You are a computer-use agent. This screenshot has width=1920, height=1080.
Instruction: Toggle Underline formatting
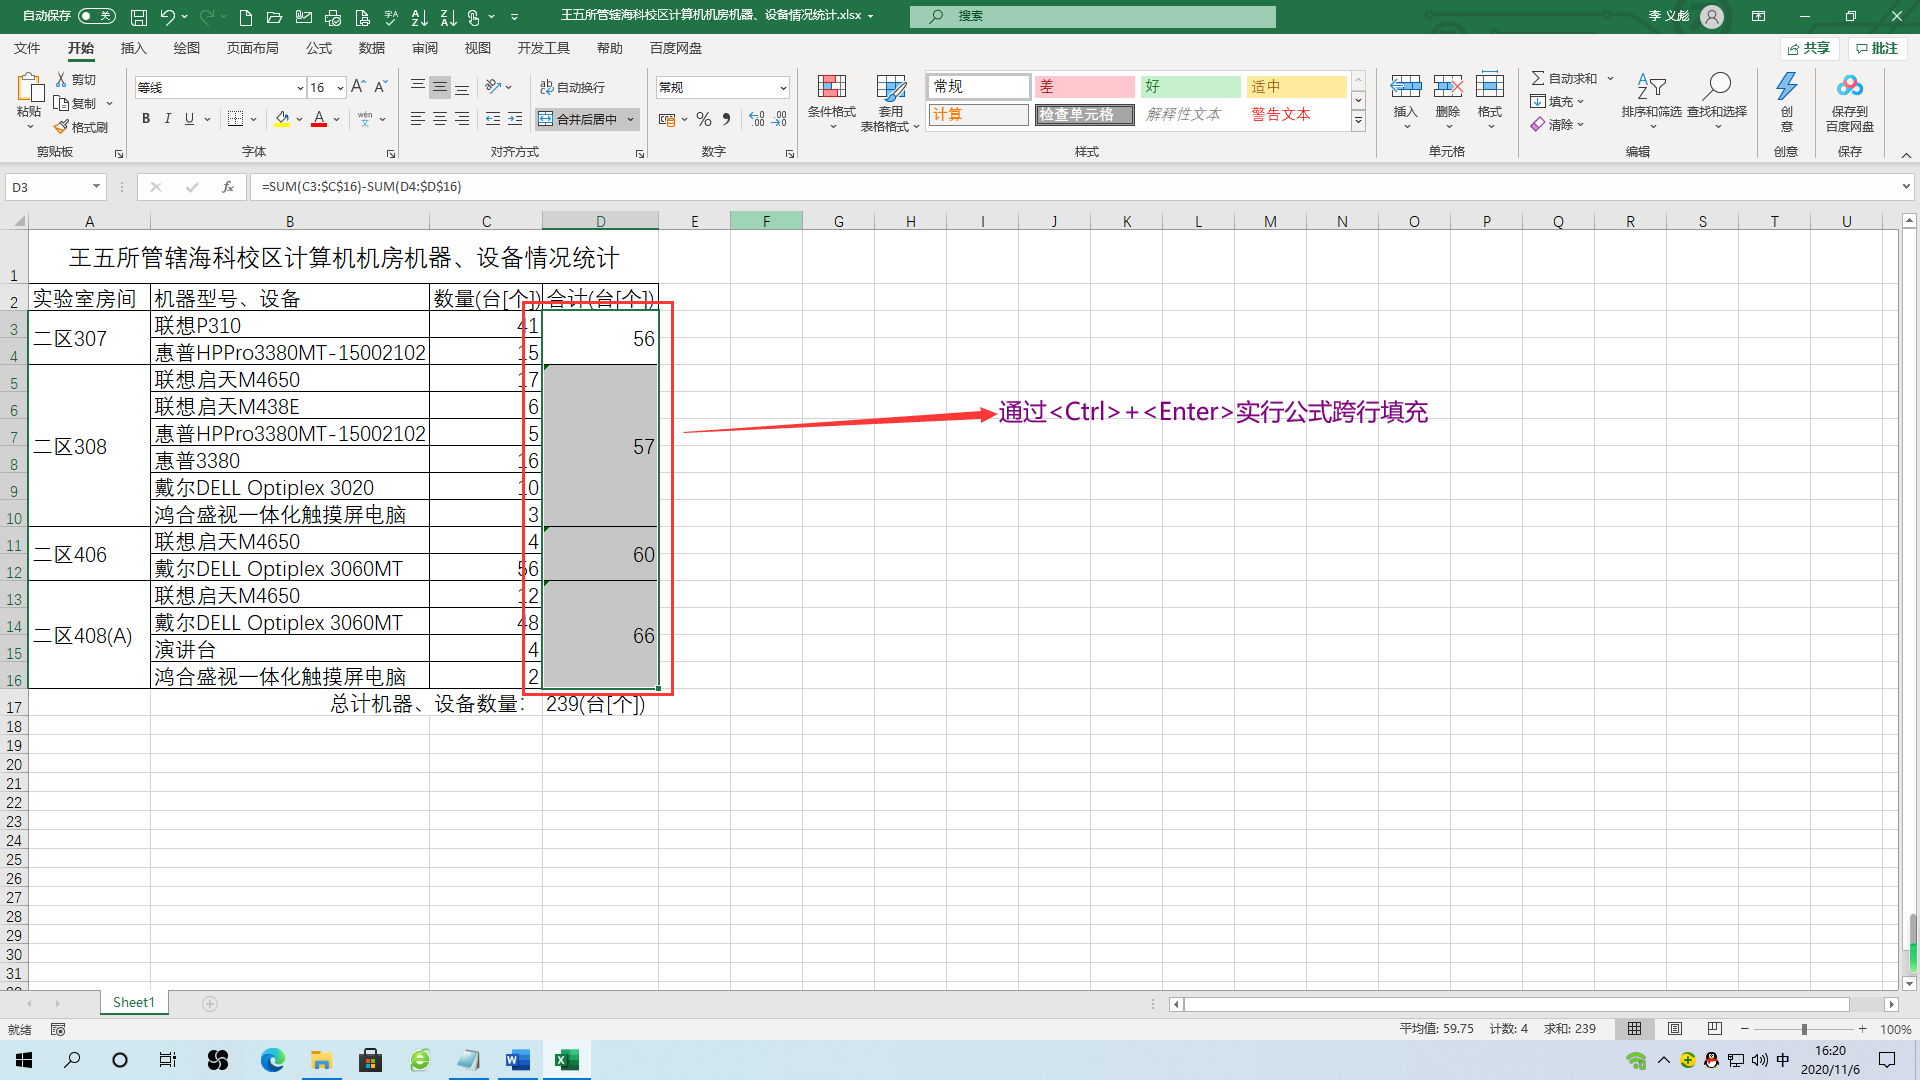tap(190, 119)
